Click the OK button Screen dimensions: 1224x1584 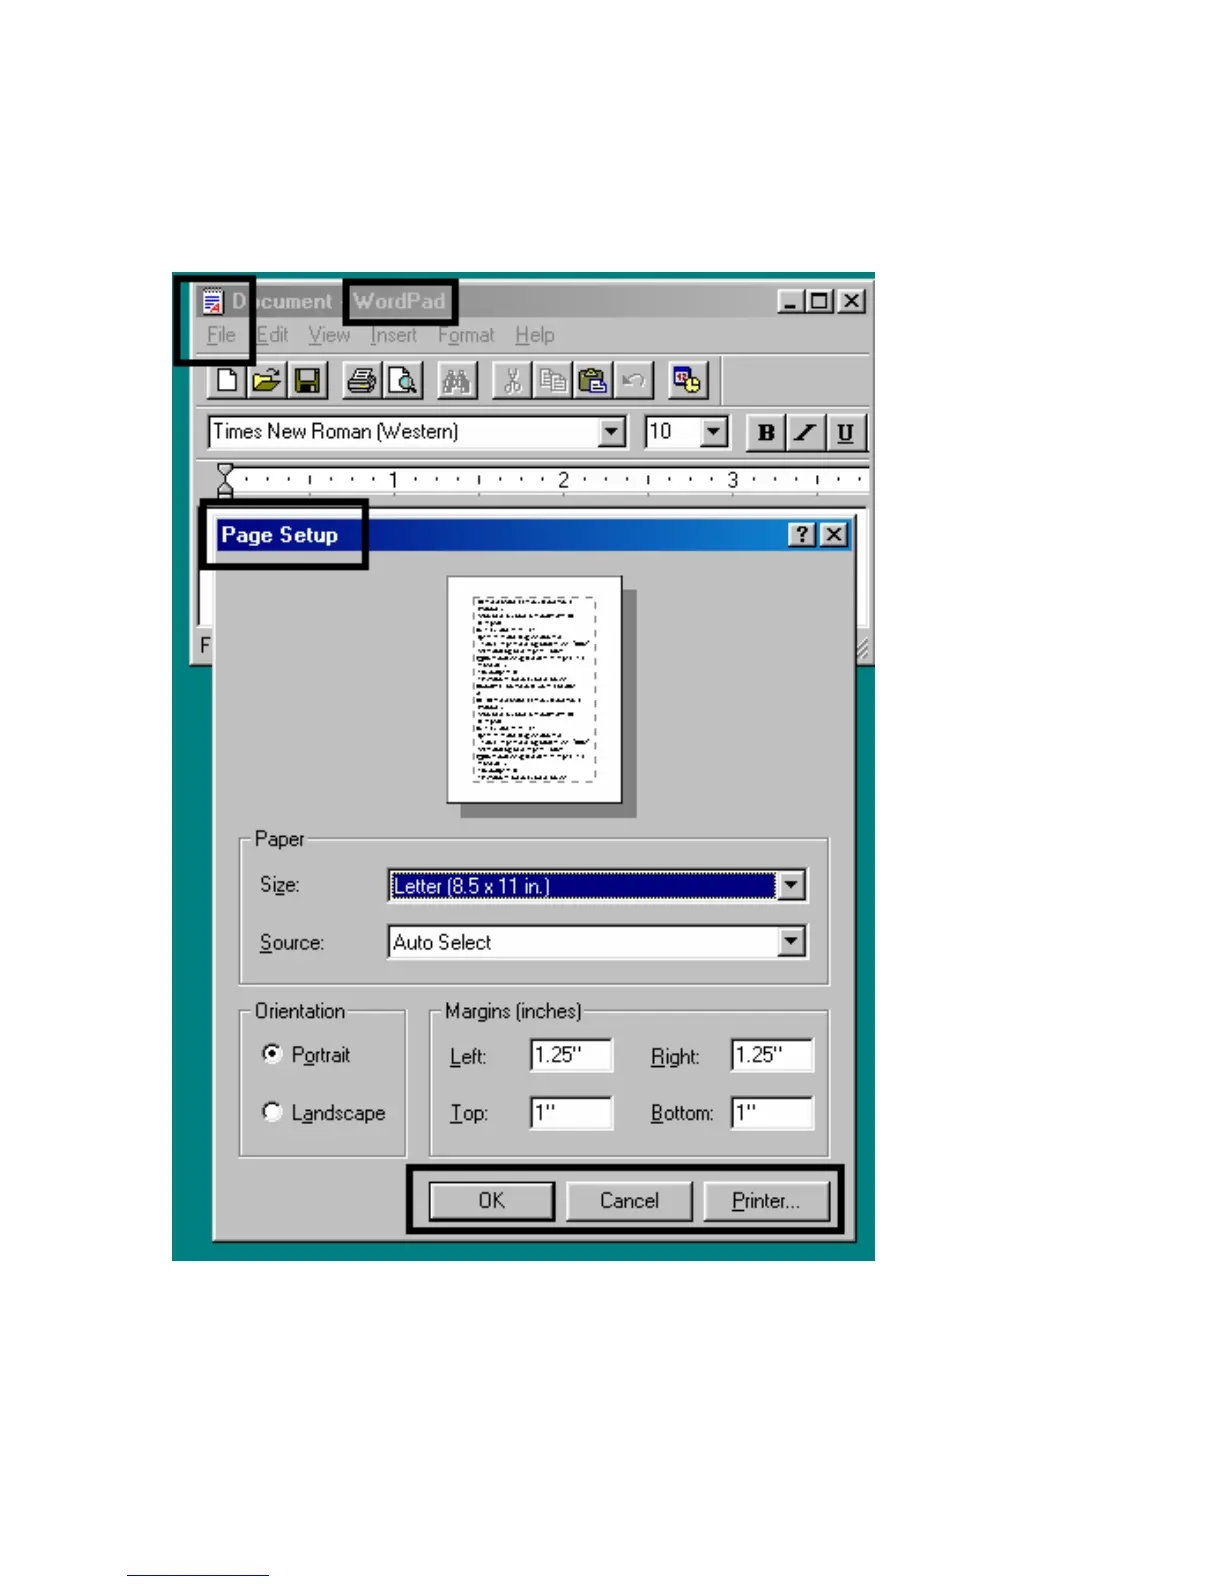[x=491, y=1200]
